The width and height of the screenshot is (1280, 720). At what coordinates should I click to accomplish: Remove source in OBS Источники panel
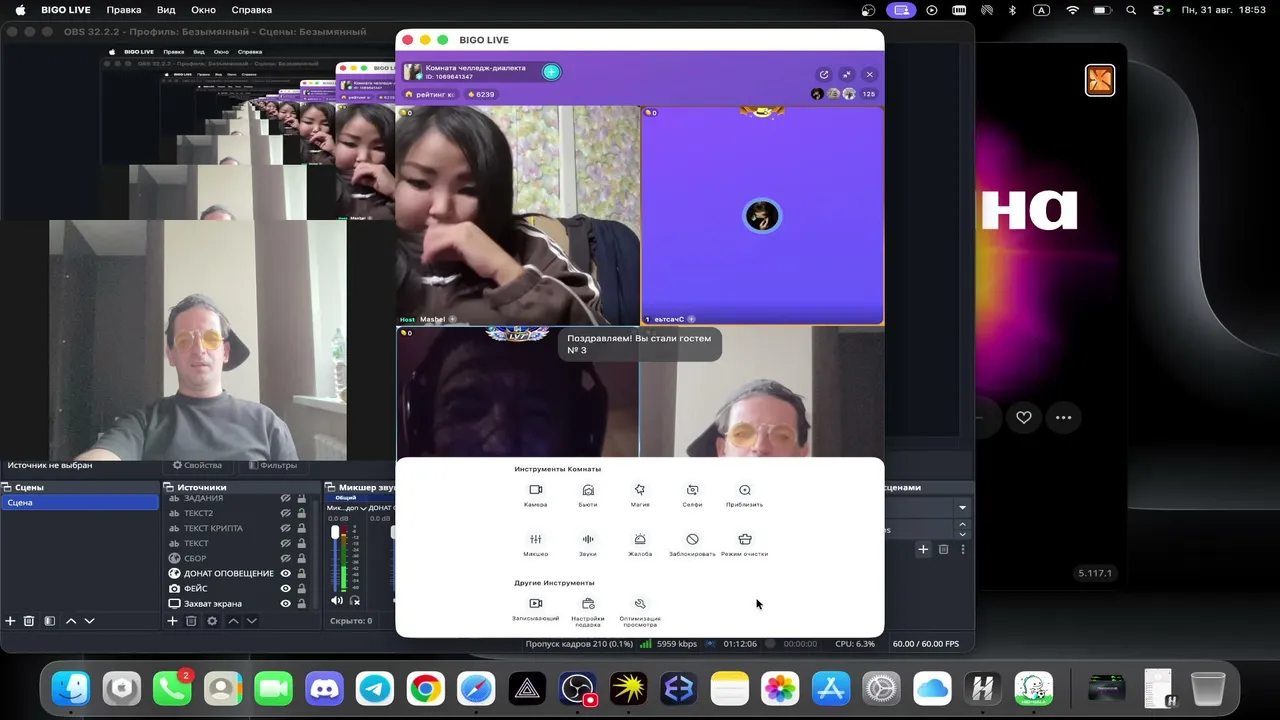click(191, 621)
